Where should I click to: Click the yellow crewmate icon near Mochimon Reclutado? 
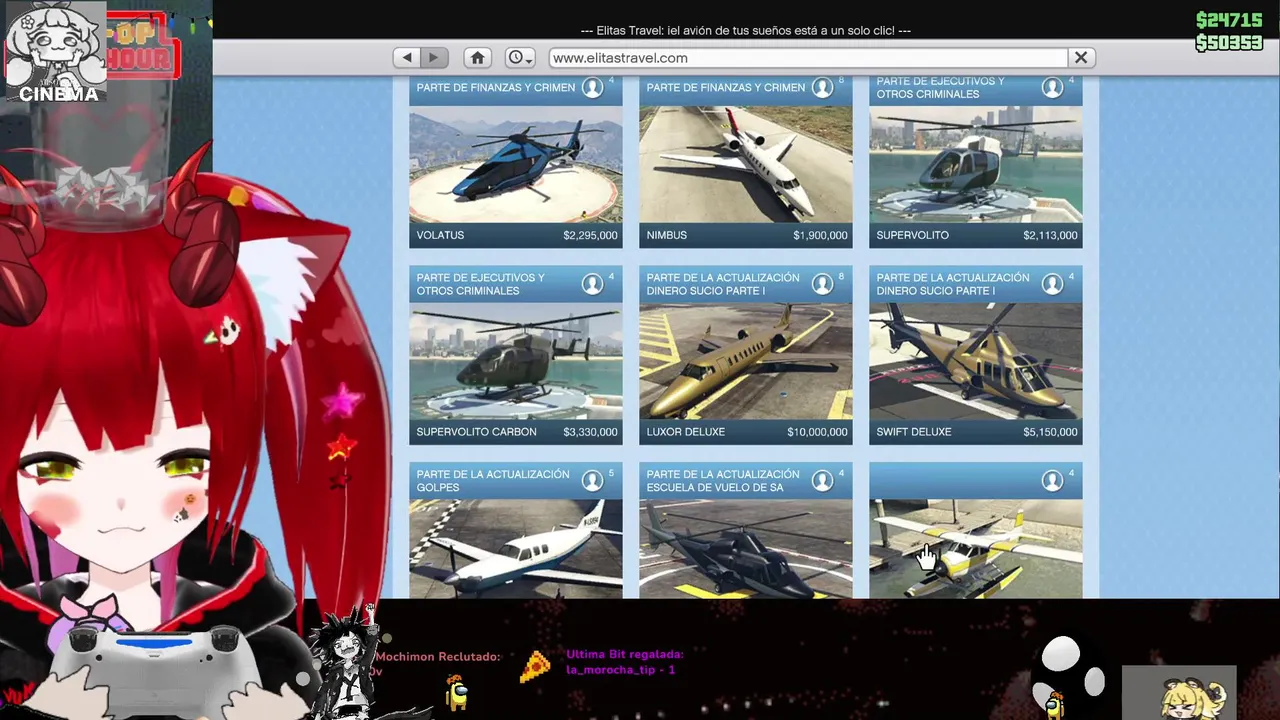coord(457,691)
